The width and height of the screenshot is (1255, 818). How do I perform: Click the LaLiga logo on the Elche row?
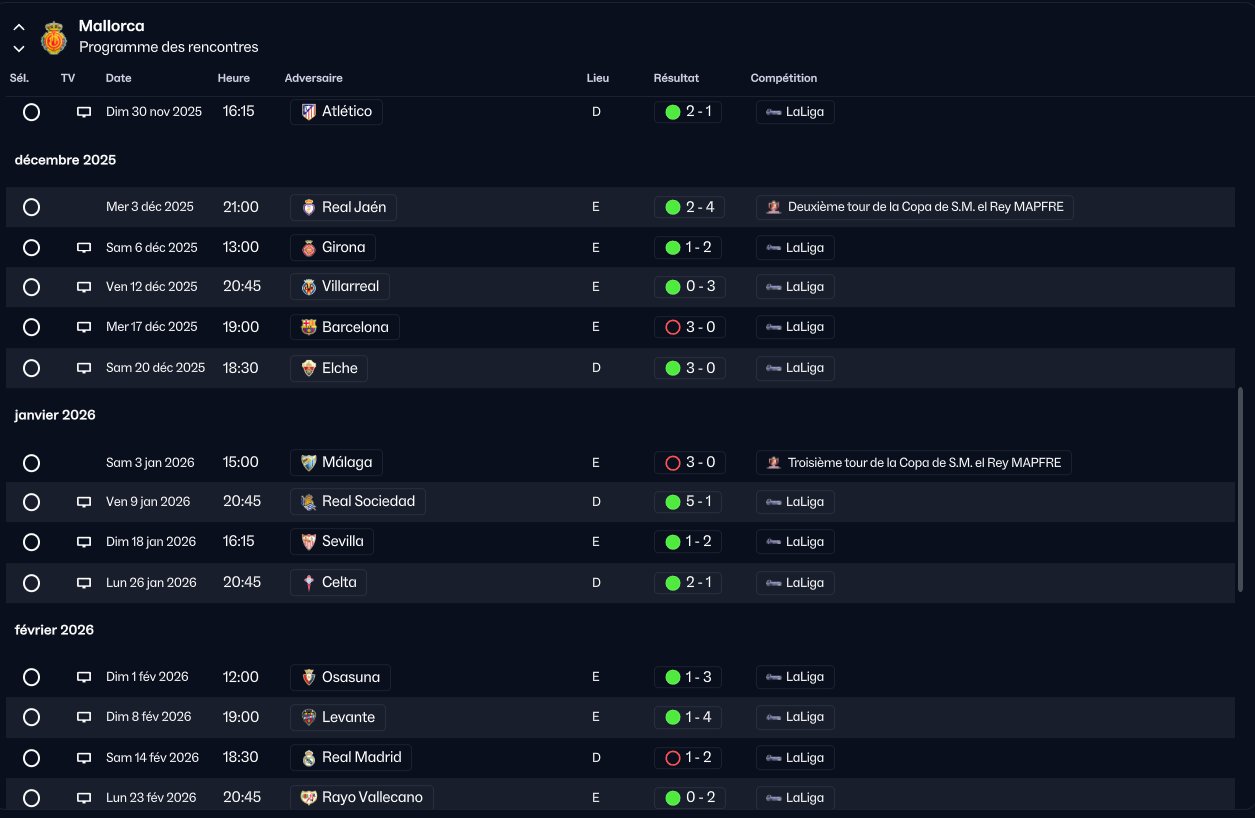point(773,368)
